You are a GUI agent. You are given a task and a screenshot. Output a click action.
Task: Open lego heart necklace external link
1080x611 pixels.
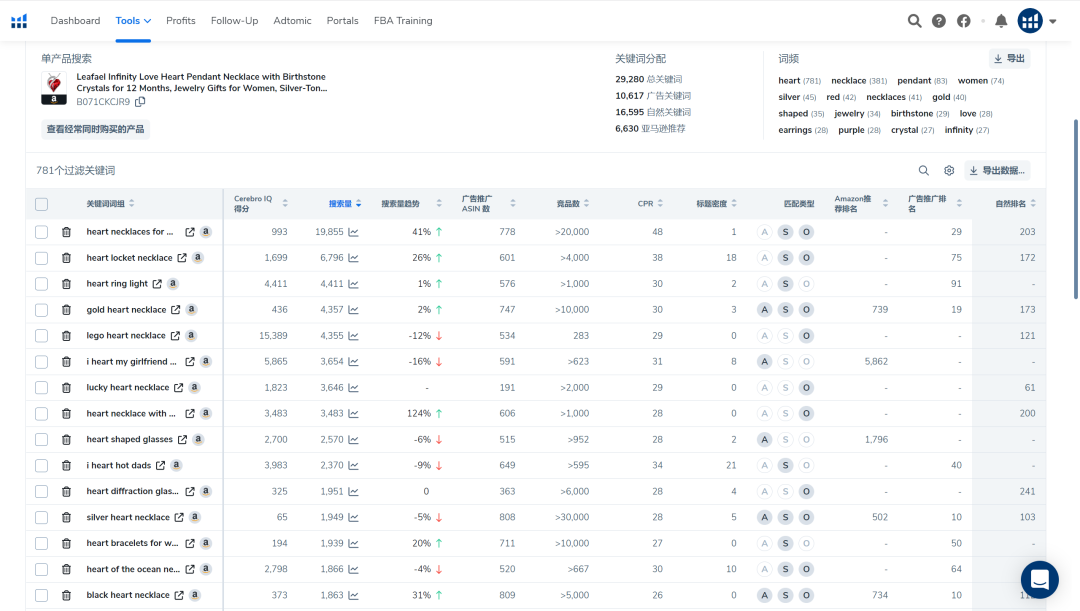pos(175,335)
